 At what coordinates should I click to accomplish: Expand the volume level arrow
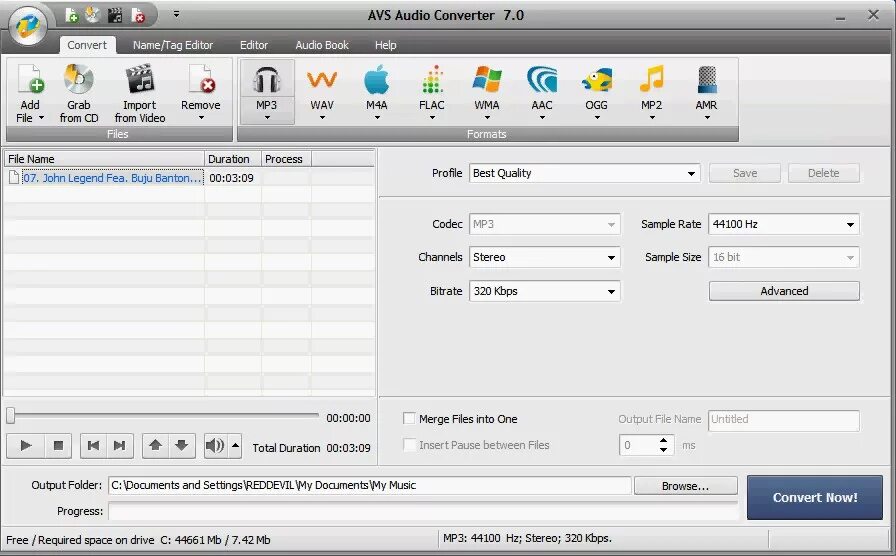(x=235, y=445)
